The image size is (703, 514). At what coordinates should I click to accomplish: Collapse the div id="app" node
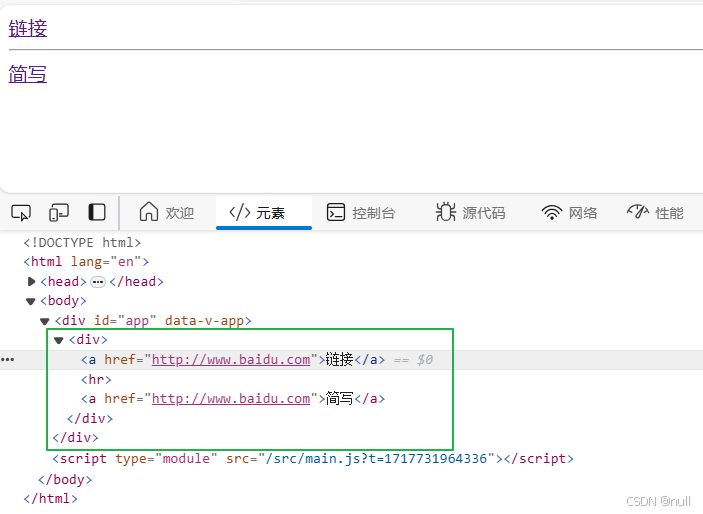click(x=44, y=321)
